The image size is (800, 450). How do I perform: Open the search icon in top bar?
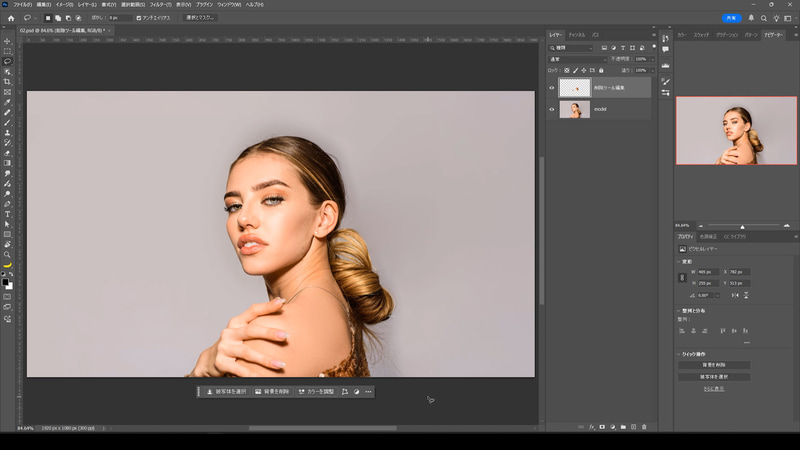[764, 18]
